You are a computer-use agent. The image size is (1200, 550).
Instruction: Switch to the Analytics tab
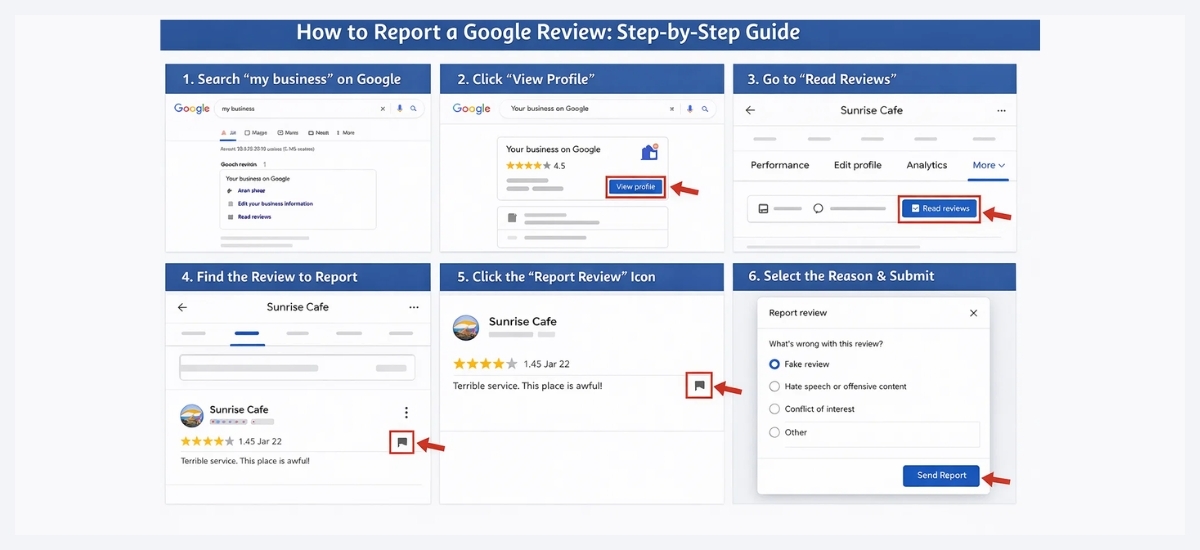(927, 165)
